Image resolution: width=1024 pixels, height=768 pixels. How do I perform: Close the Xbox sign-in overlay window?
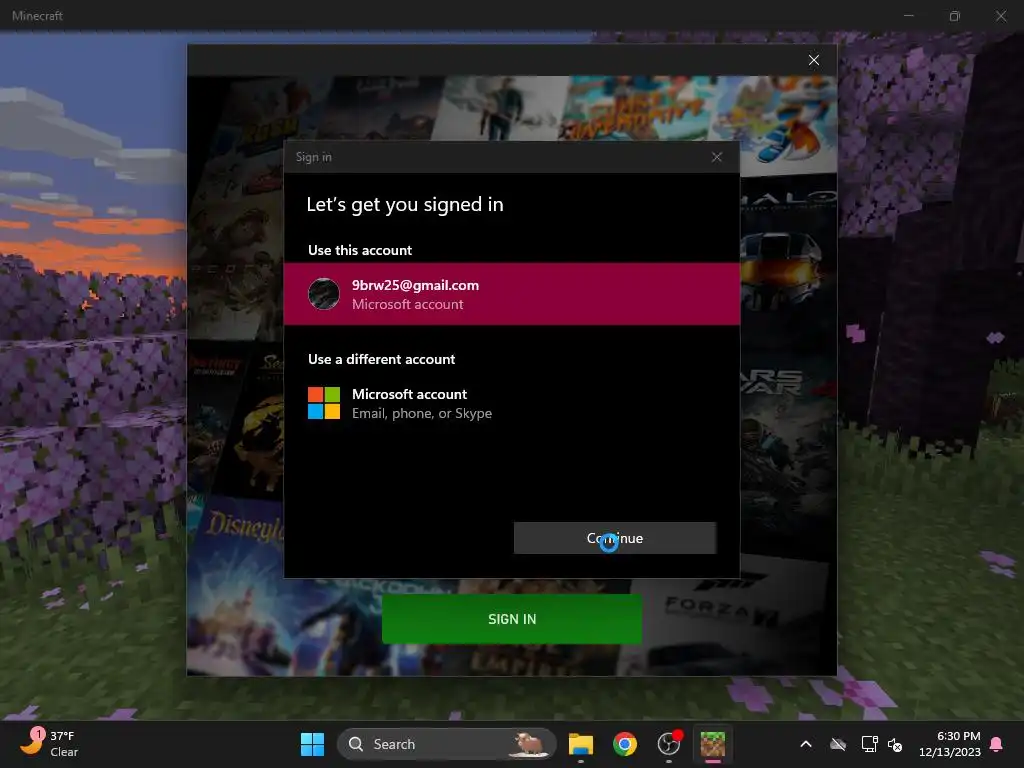814,60
